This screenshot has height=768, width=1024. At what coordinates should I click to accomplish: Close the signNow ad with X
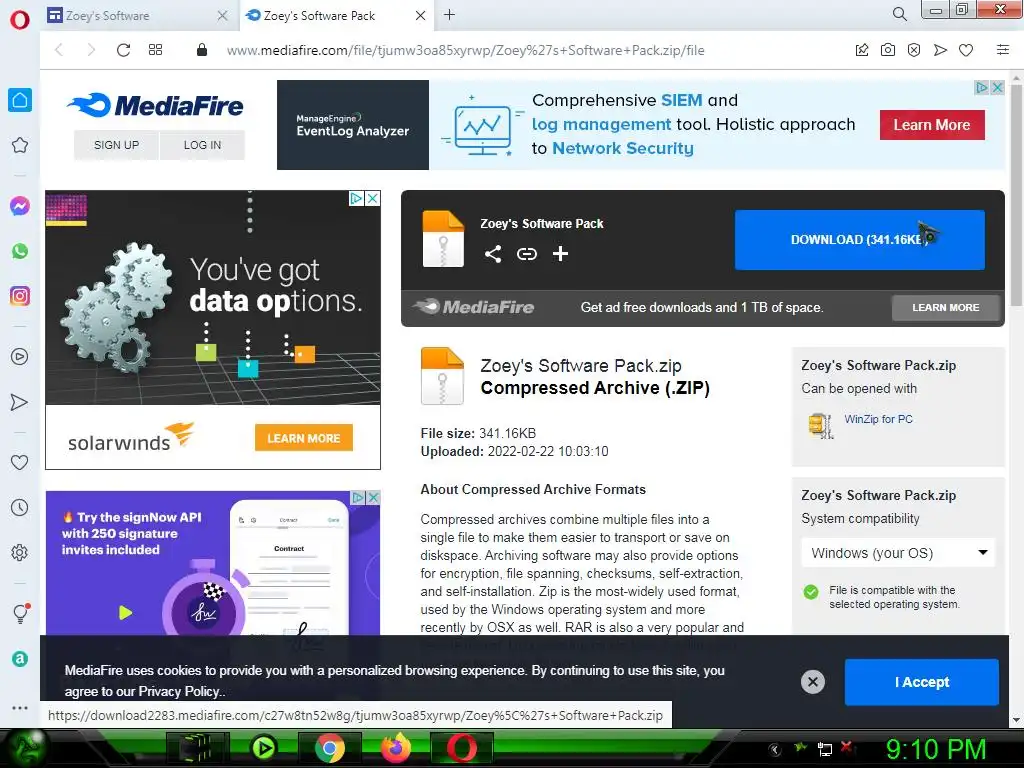tap(373, 498)
